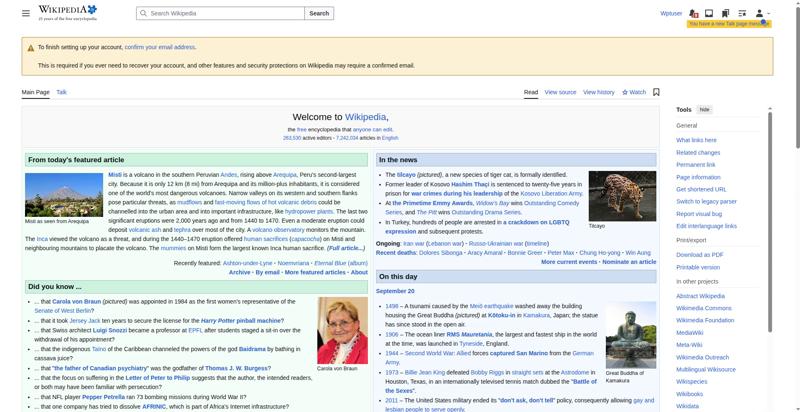Screen dimensions: 800x412
Task: Switch to the Talk tab
Action: point(61,92)
